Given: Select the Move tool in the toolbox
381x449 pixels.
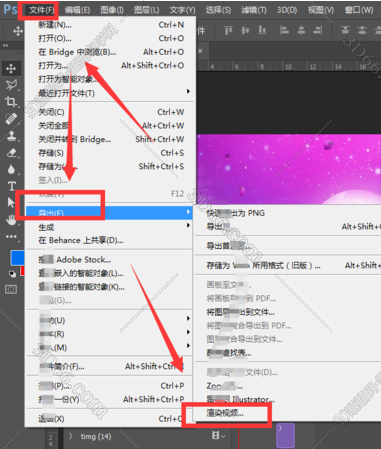Looking at the screenshot, I should point(11,68).
